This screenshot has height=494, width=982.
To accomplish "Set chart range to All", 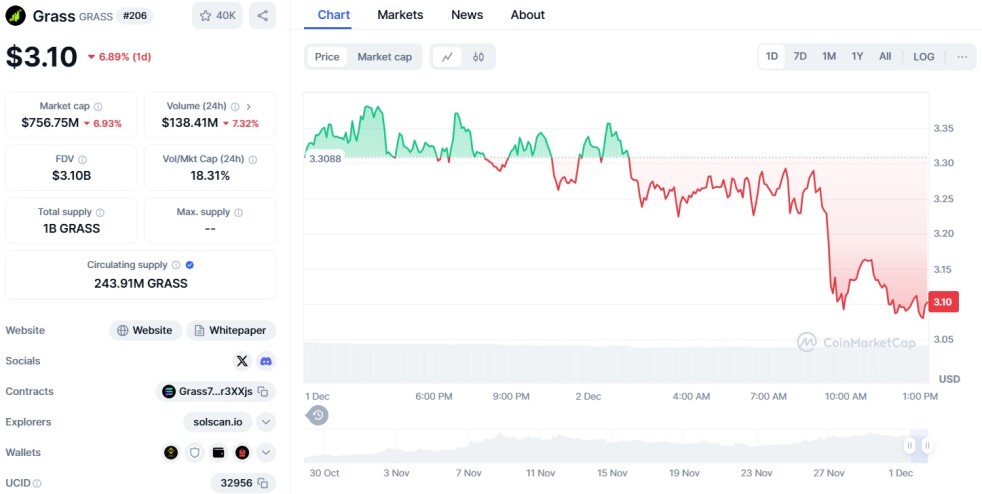I will tap(885, 56).
